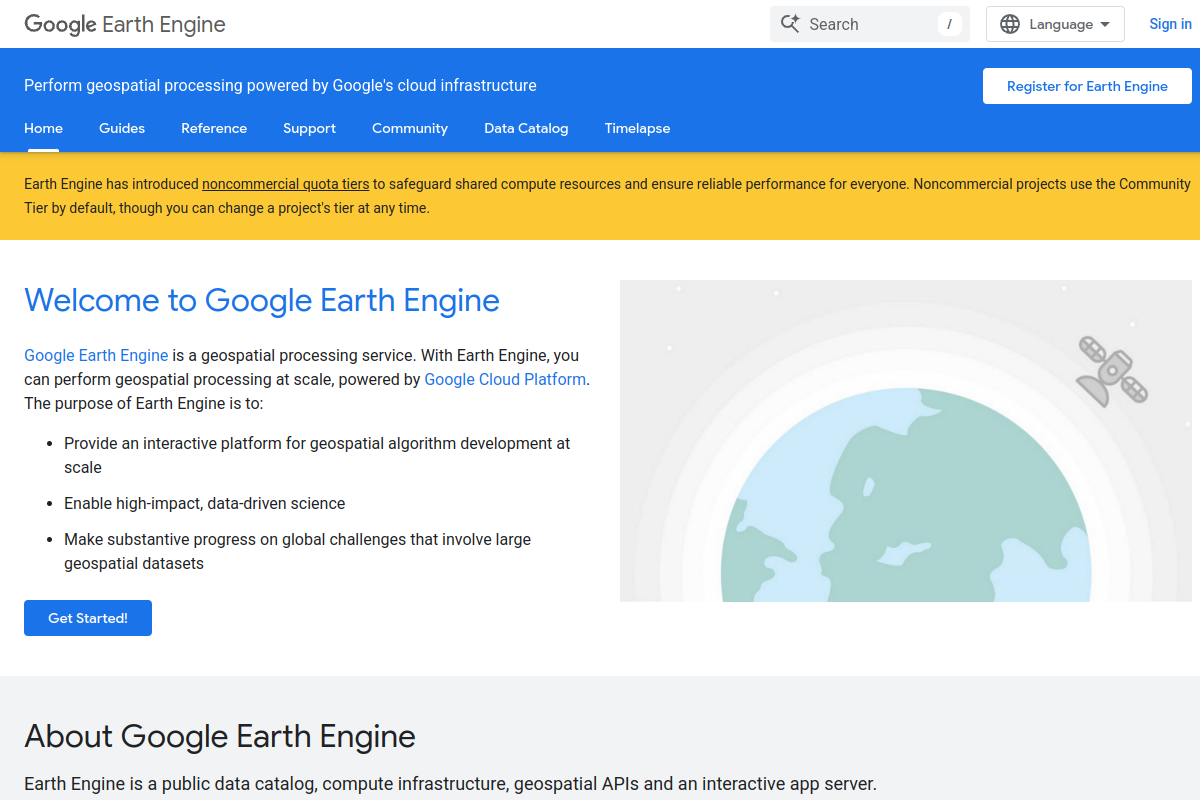Click Register for Earth Engine button

[1087, 86]
